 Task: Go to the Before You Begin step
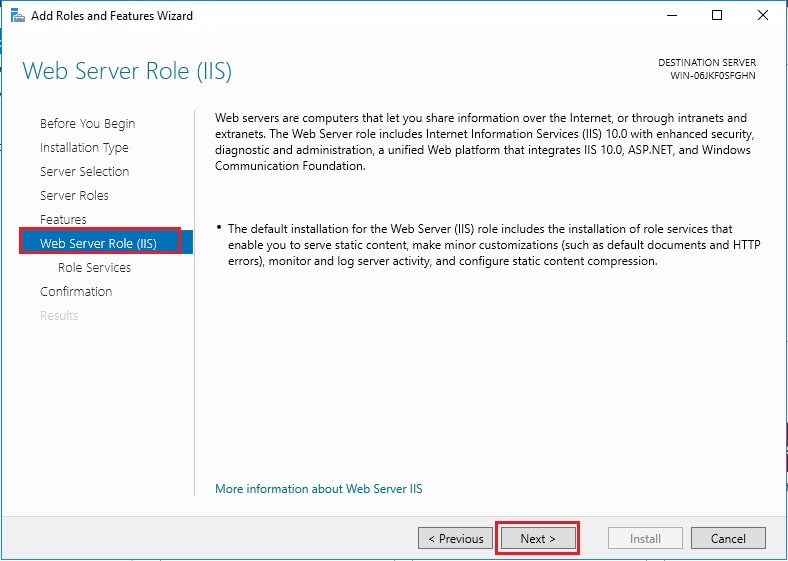pyautogui.click(x=87, y=124)
